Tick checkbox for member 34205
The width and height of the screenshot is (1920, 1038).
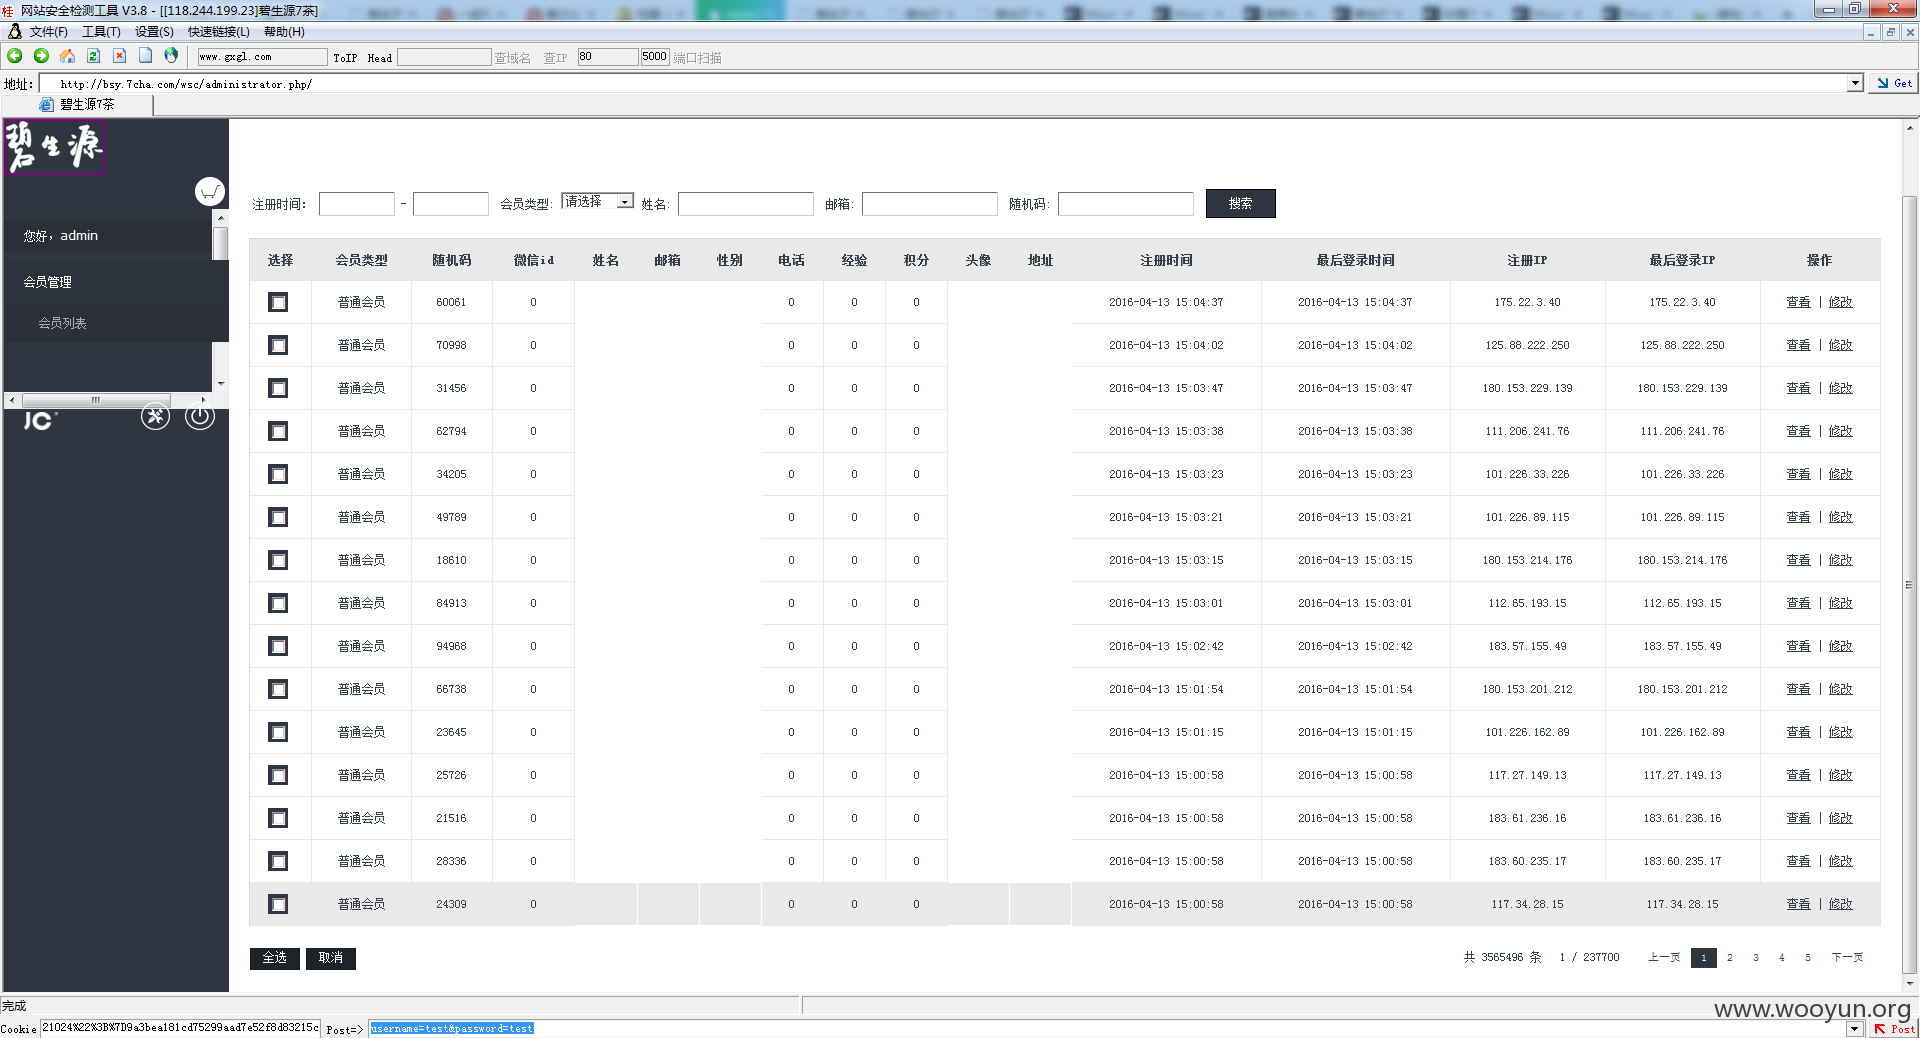point(278,474)
